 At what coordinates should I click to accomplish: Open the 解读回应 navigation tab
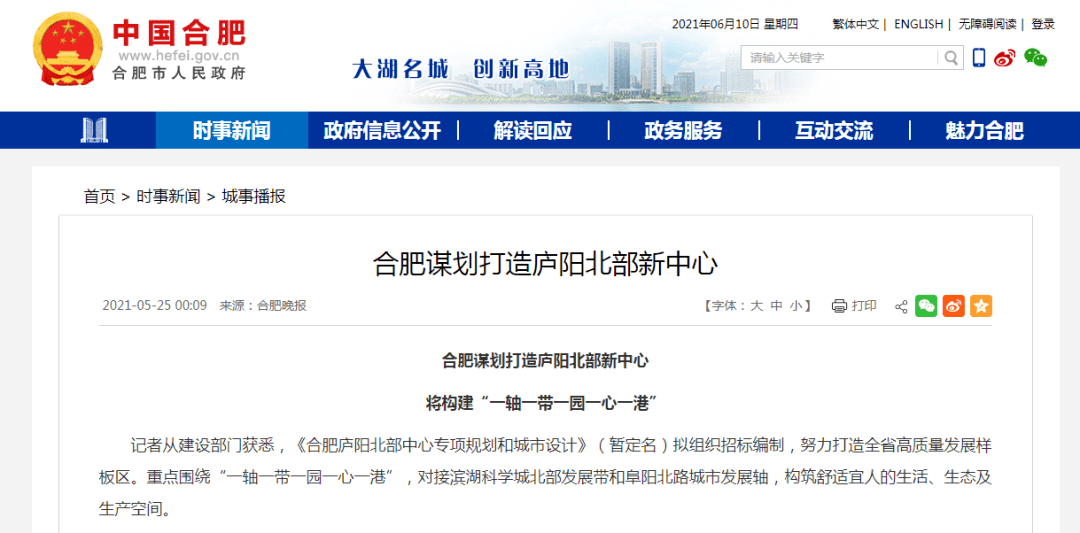click(x=533, y=130)
